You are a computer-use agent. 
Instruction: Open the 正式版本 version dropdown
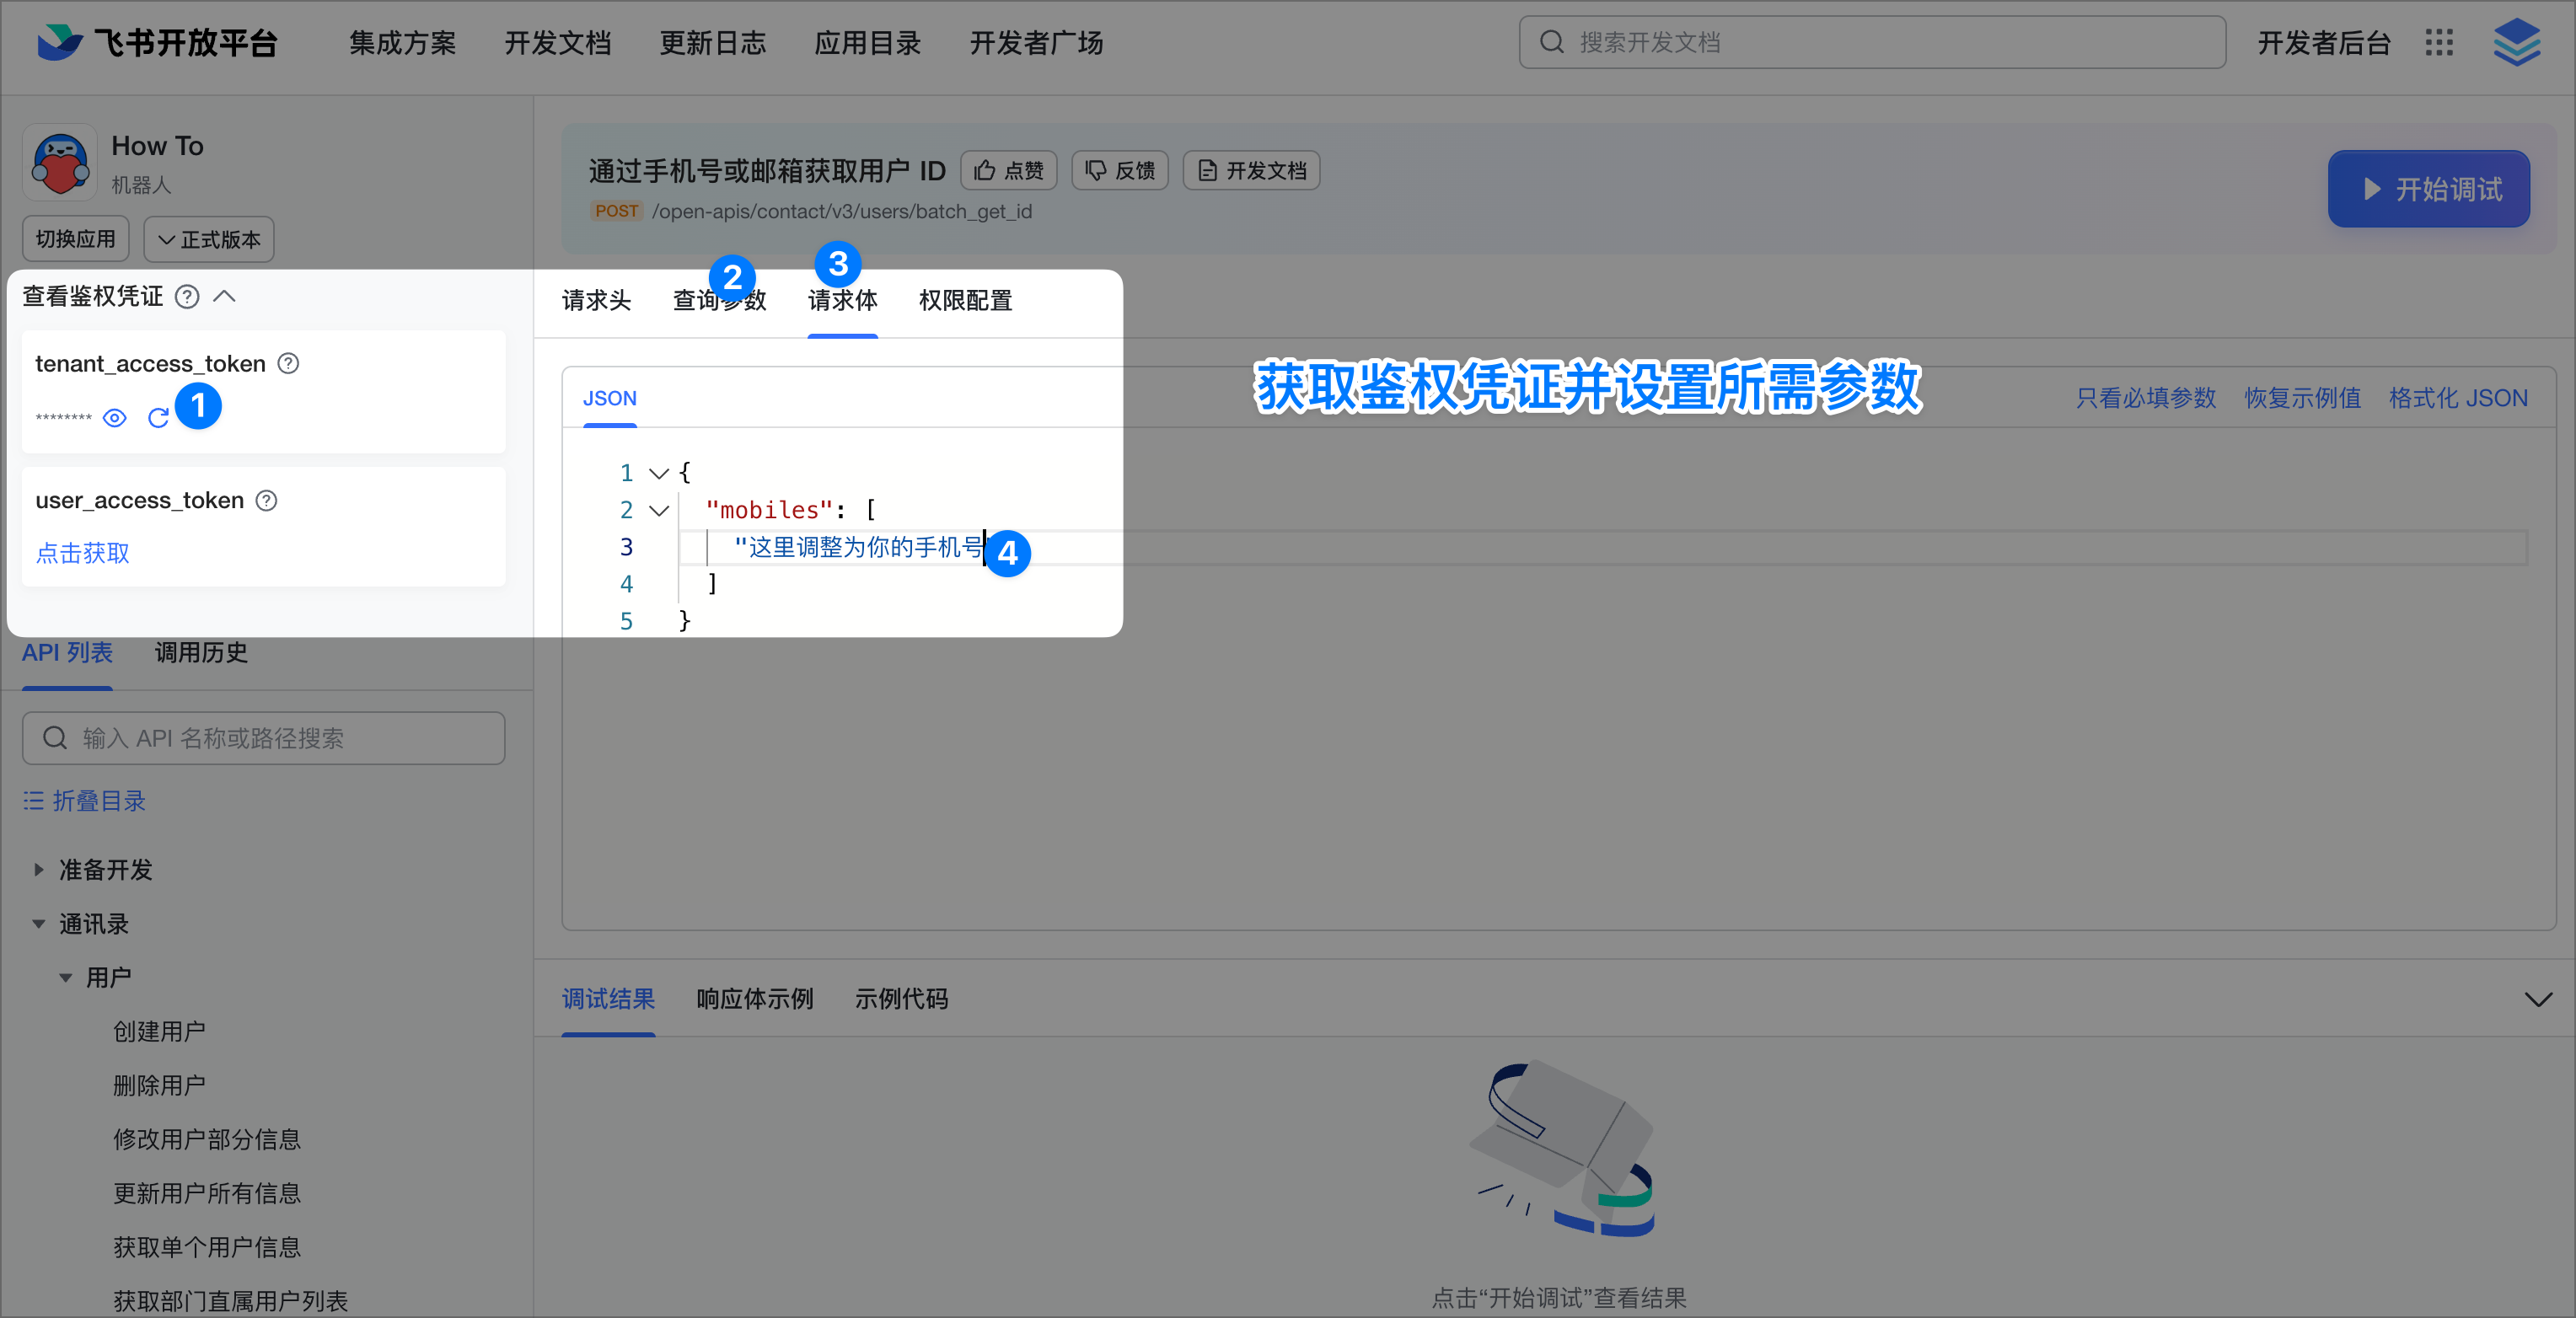tap(208, 239)
